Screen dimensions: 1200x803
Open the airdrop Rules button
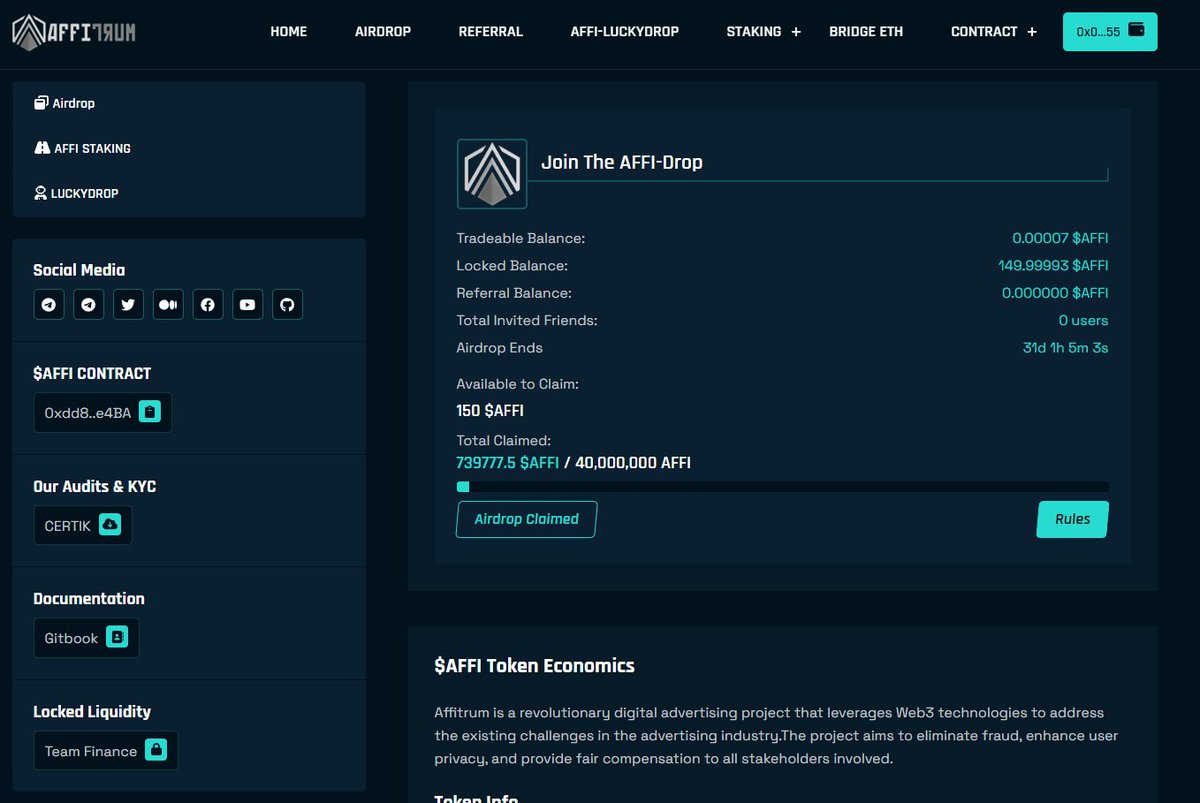(1073, 520)
